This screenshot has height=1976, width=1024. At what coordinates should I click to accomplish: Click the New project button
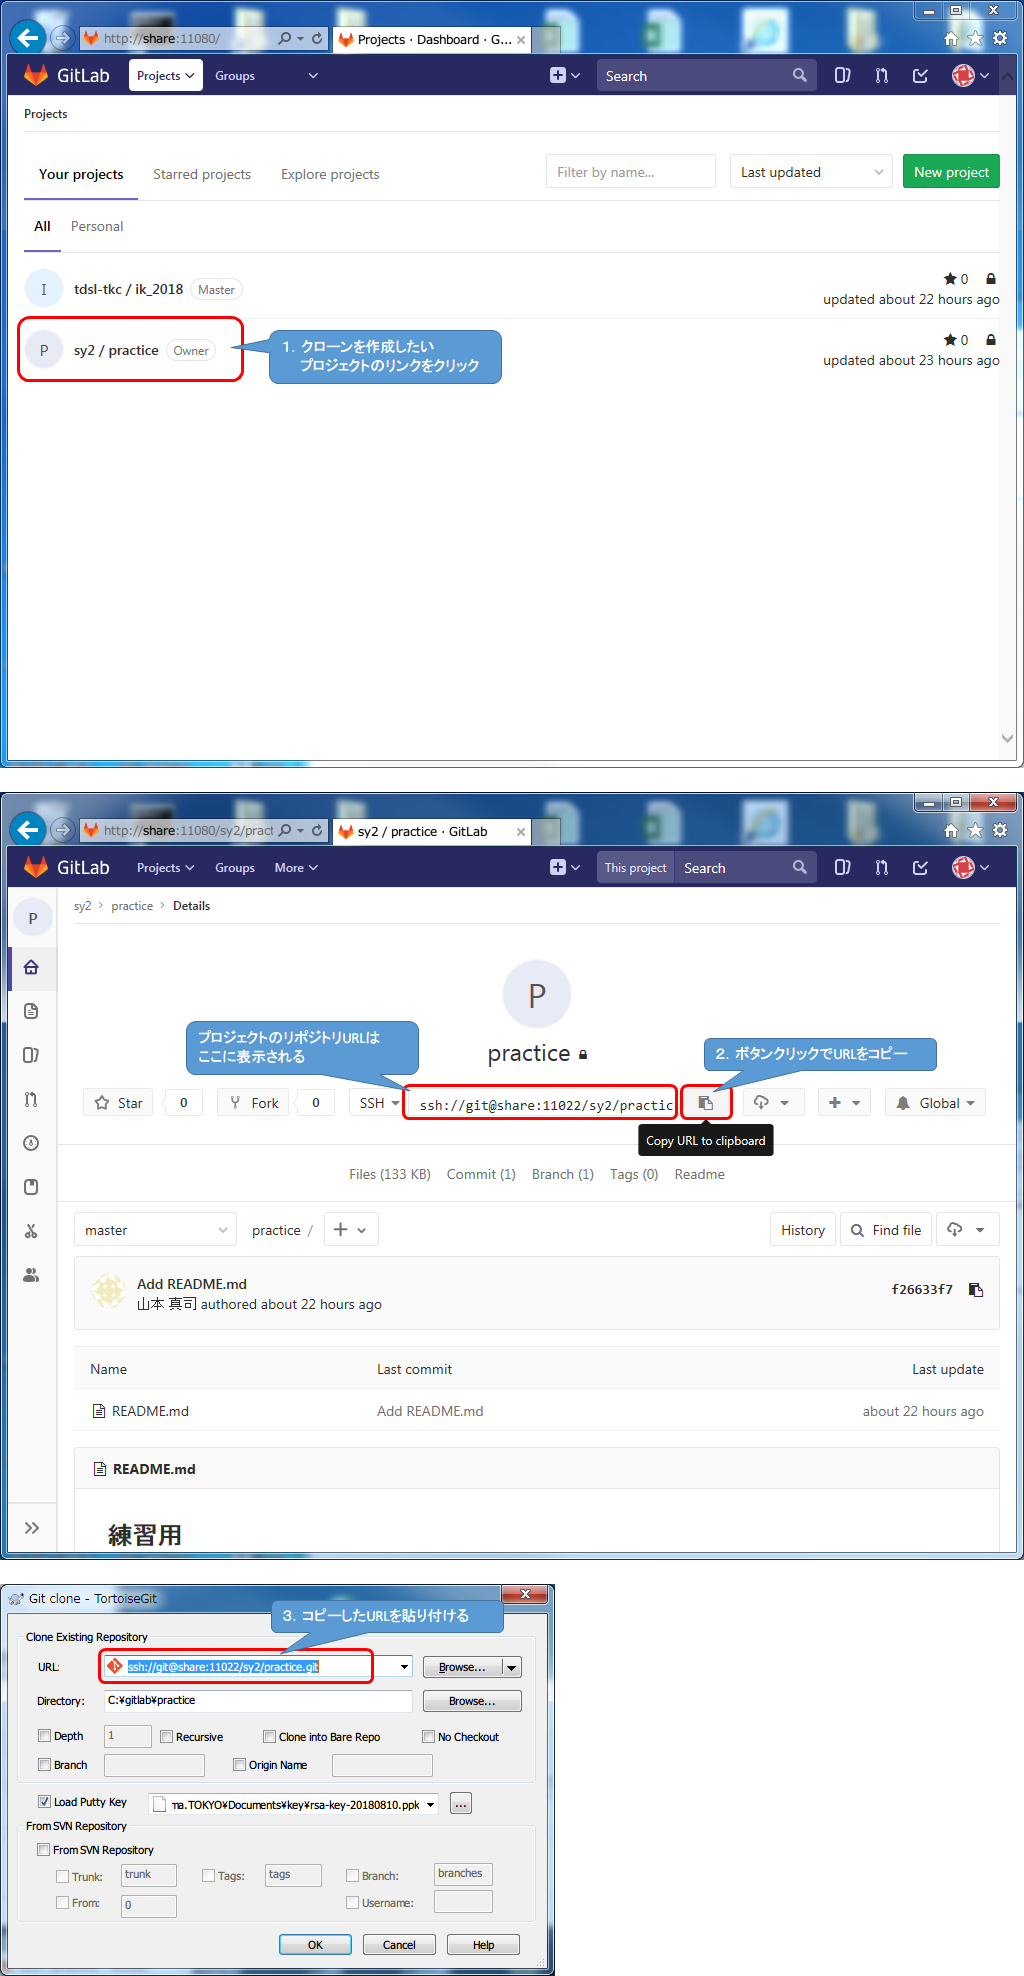tap(950, 172)
